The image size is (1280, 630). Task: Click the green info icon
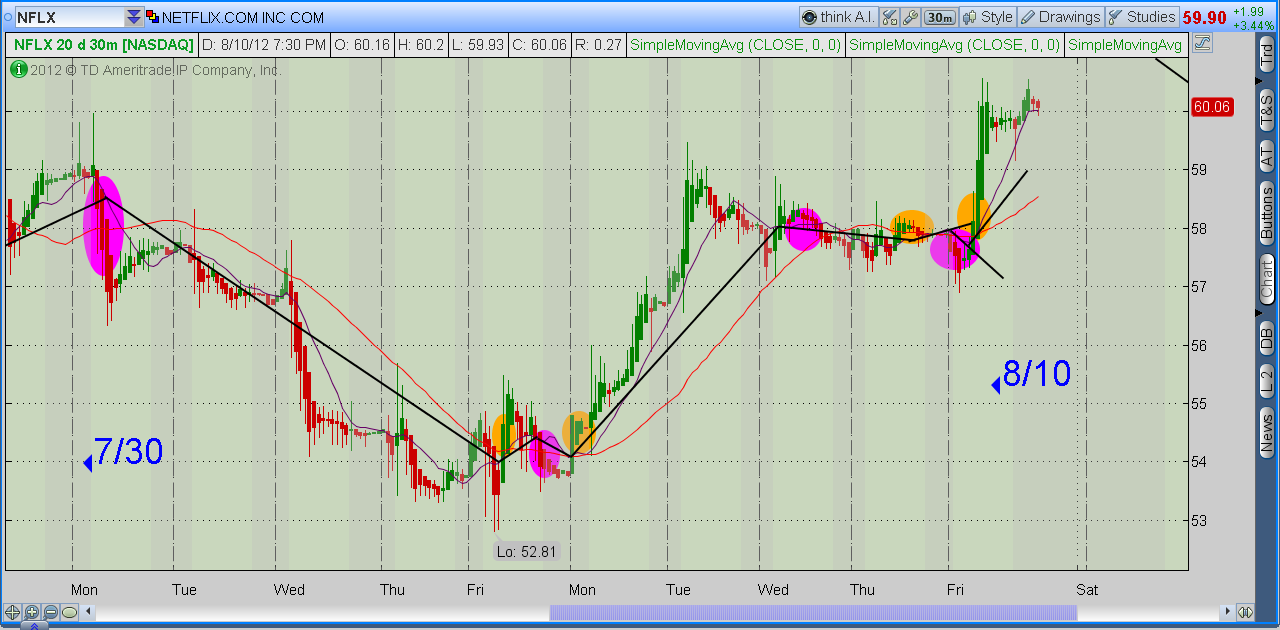[x=18, y=69]
